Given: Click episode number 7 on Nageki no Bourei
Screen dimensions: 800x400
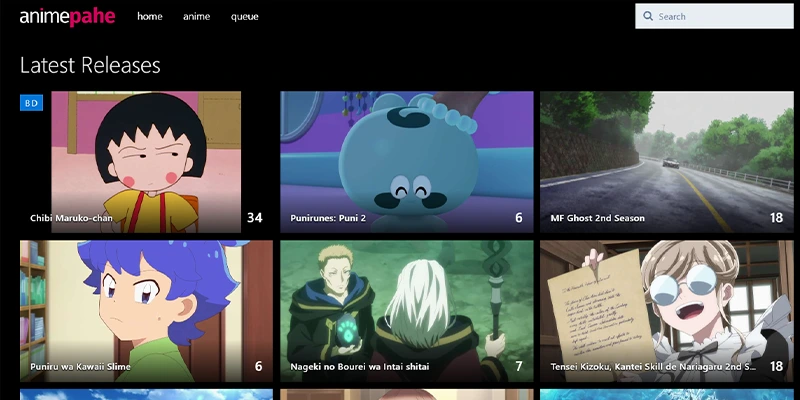Looking at the screenshot, I should 519,366.
